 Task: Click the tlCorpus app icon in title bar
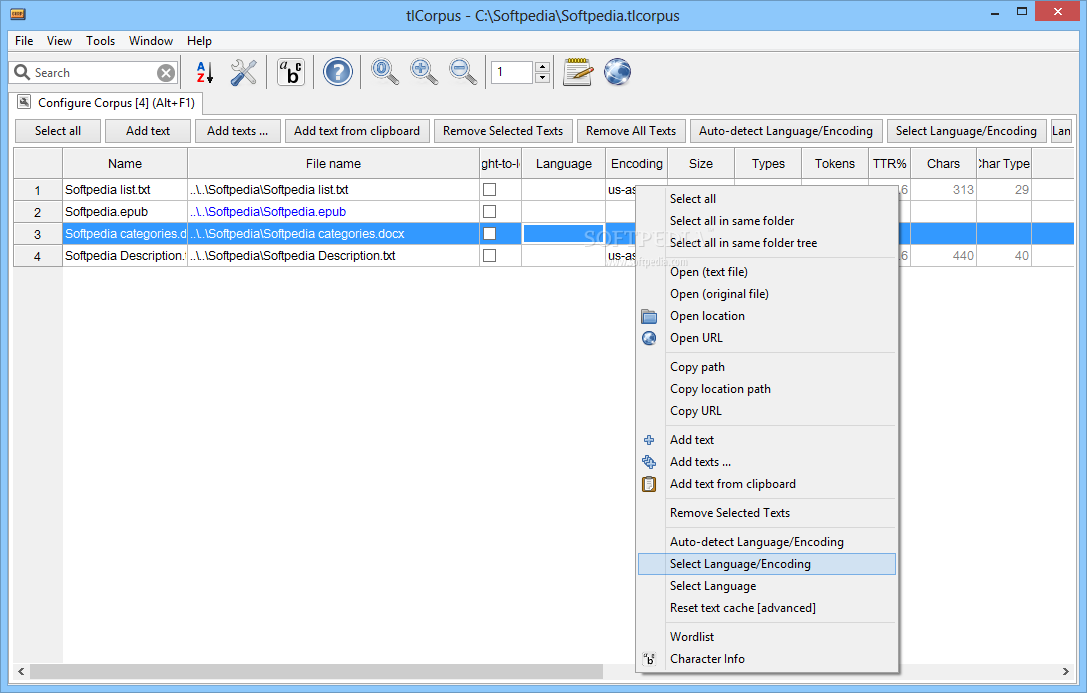point(18,14)
